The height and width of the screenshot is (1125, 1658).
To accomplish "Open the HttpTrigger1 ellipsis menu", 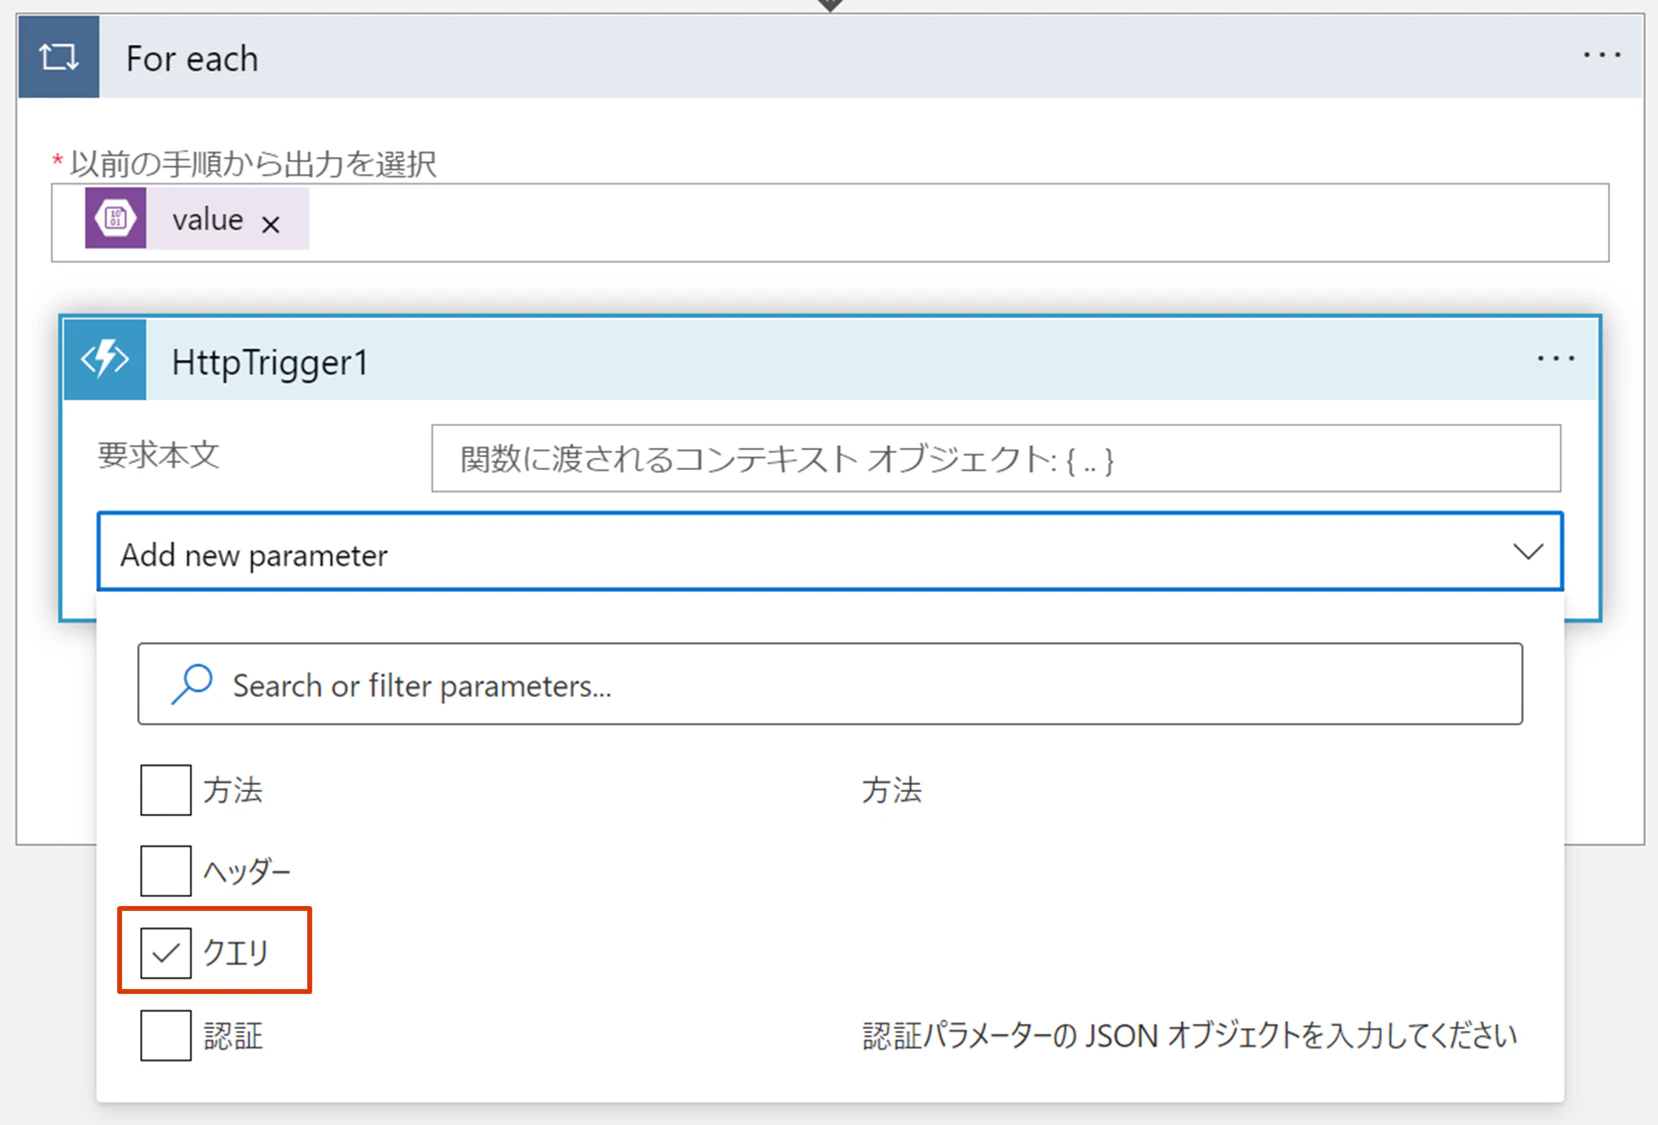I will (x=1556, y=358).
